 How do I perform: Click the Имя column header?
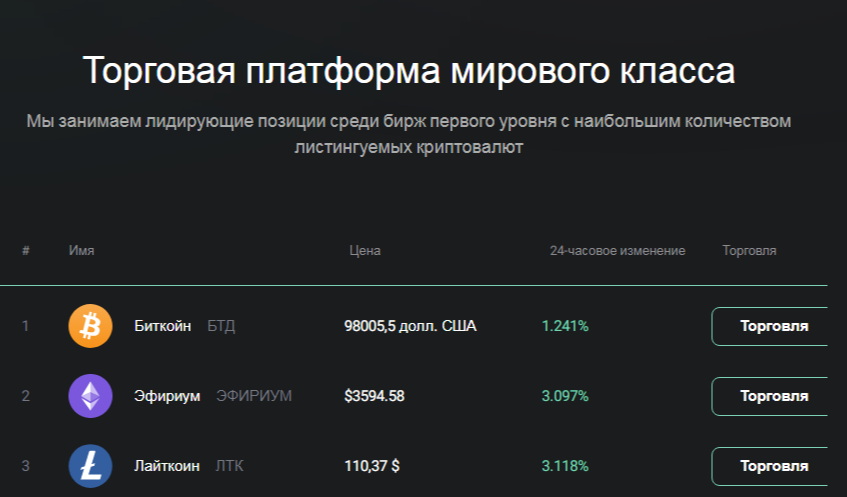coord(82,251)
